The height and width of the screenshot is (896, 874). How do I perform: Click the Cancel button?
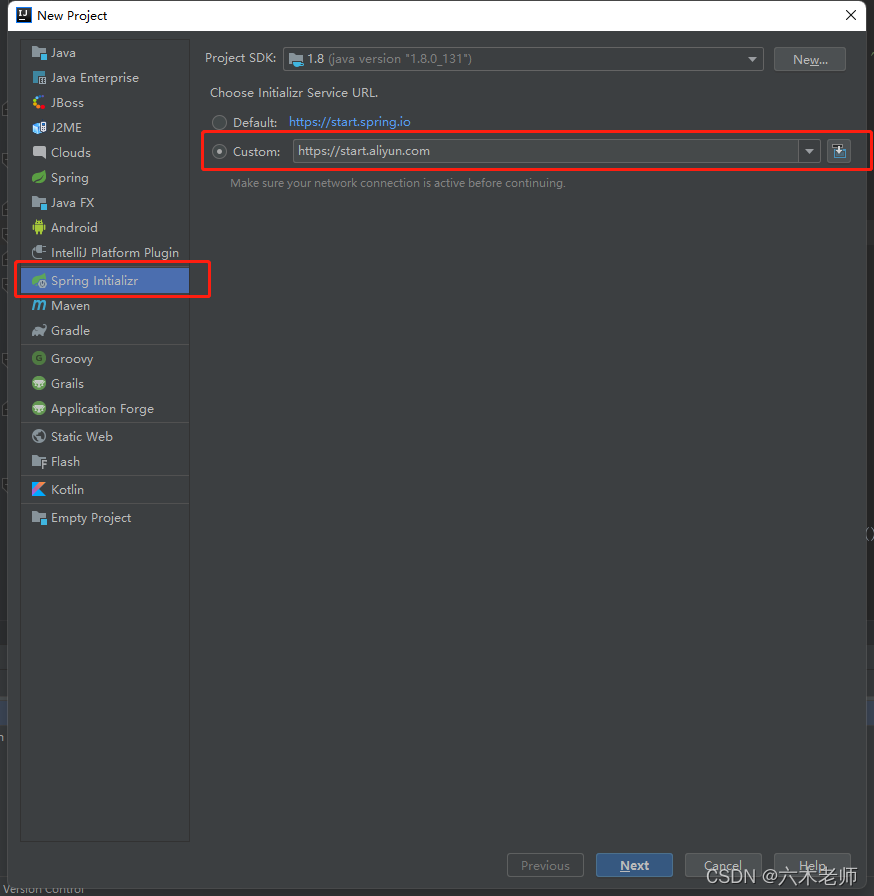pos(723,865)
